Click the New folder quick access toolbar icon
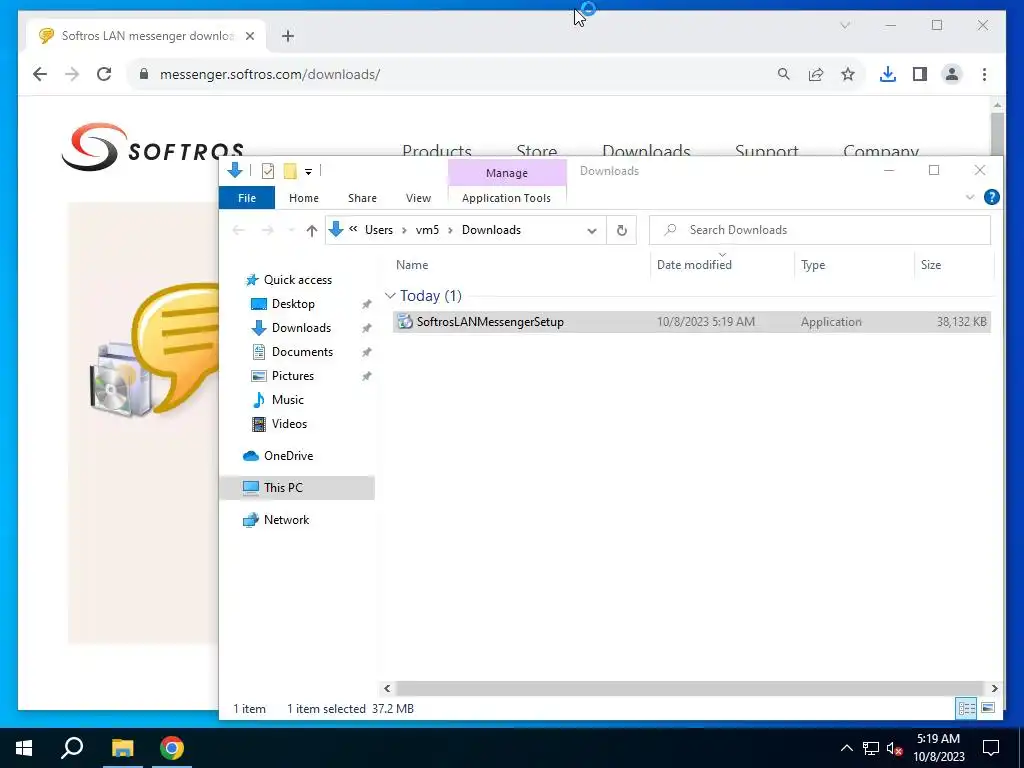Image resolution: width=1024 pixels, height=768 pixels. click(x=290, y=171)
